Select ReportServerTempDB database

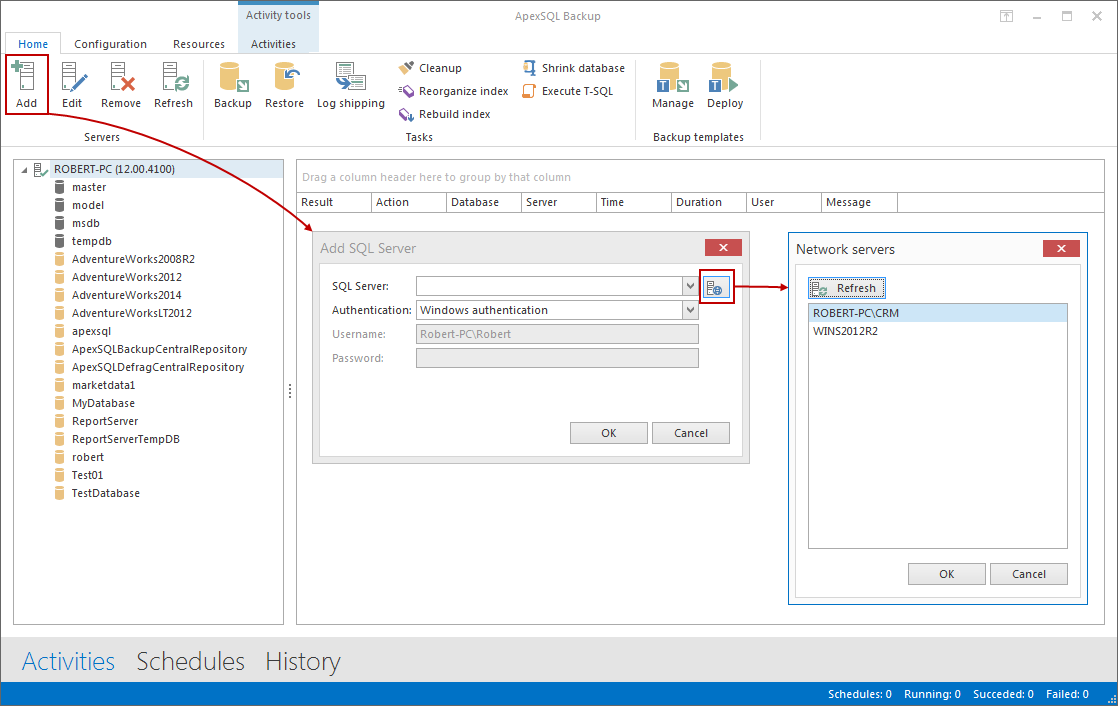pyautogui.click(x=125, y=439)
